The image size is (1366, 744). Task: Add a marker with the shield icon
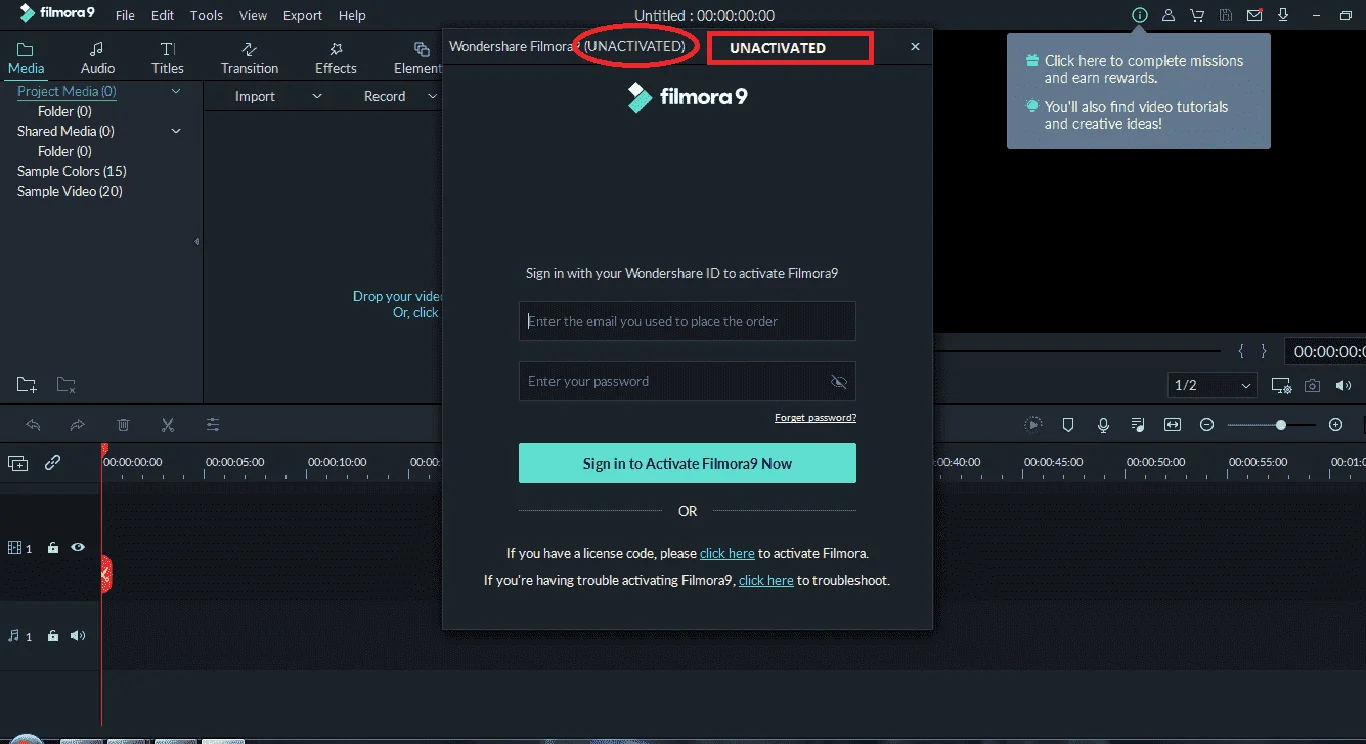click(1068, 425)
